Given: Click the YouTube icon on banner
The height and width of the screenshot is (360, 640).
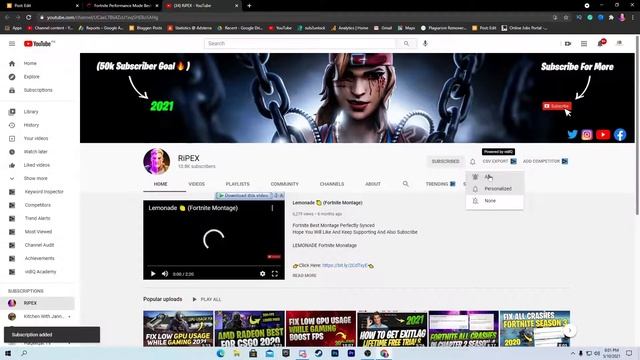Looking at the screenshot, I should point(603,135).
